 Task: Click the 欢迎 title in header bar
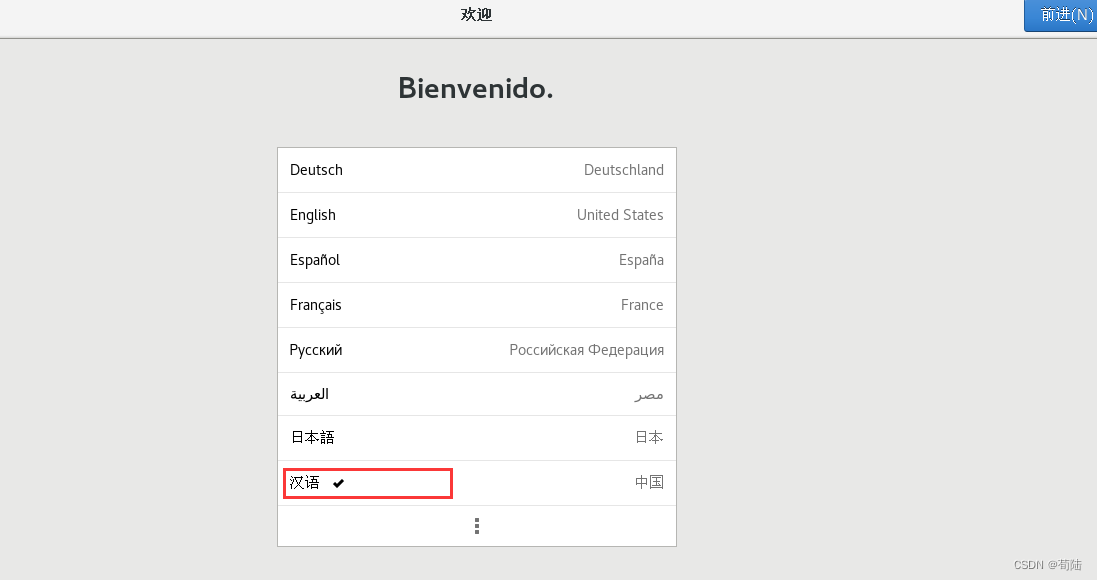point(476,15)
